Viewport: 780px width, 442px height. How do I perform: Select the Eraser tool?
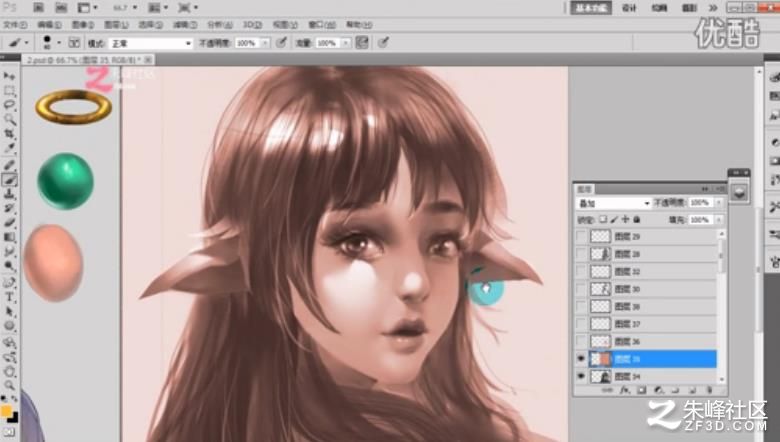[9, 223]
